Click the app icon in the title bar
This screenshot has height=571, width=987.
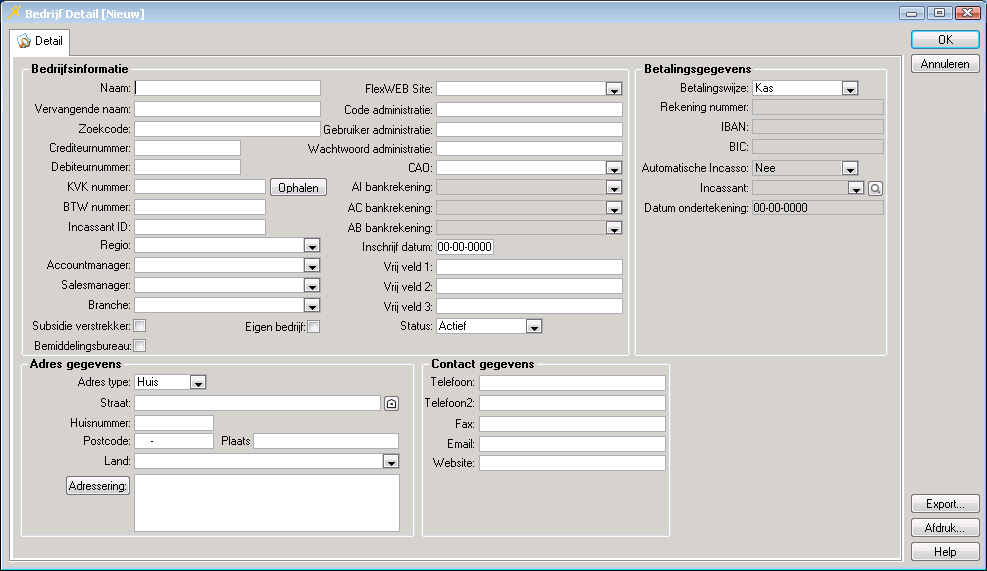tap(14, 12)
